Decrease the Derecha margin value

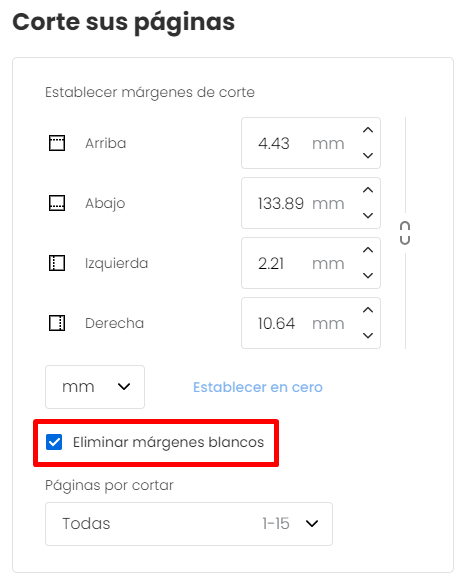(368, 336)
